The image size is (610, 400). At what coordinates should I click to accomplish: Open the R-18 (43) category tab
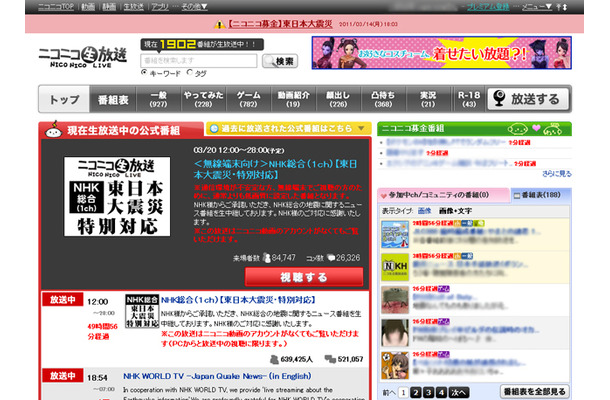pyautogui.click(x=469, y=99)
